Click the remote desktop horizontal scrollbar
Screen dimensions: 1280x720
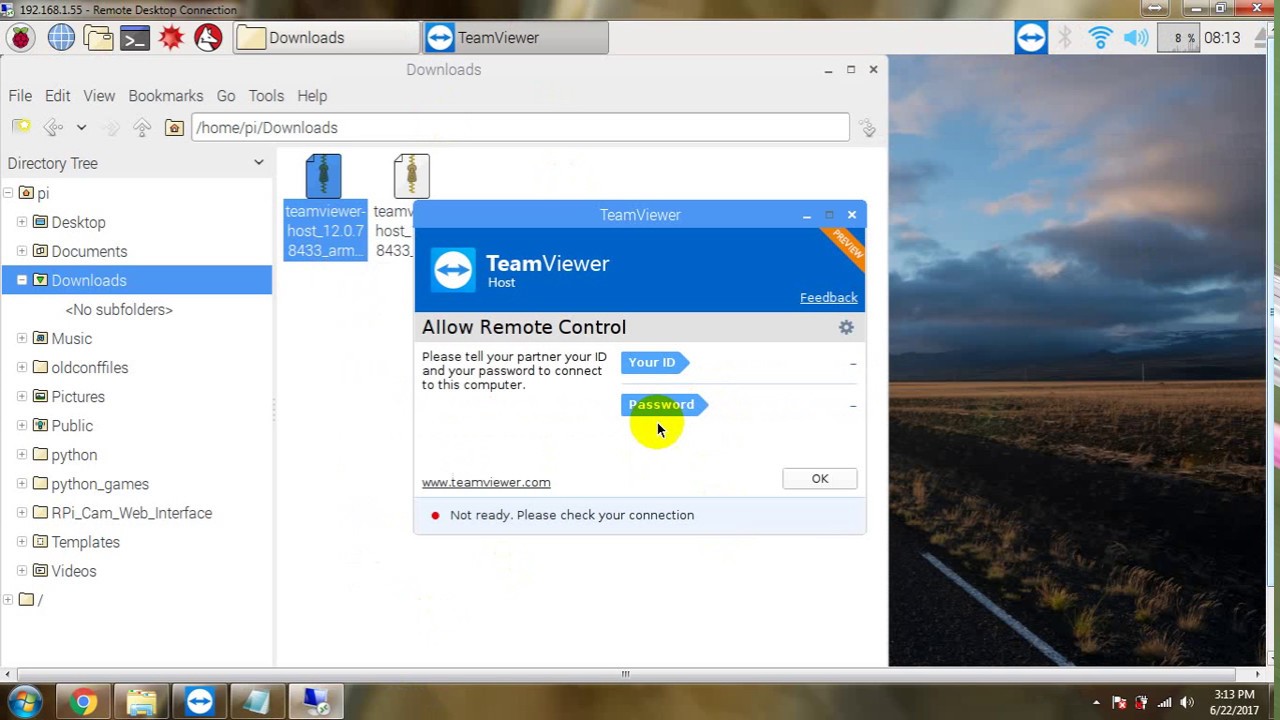[627, 674]
